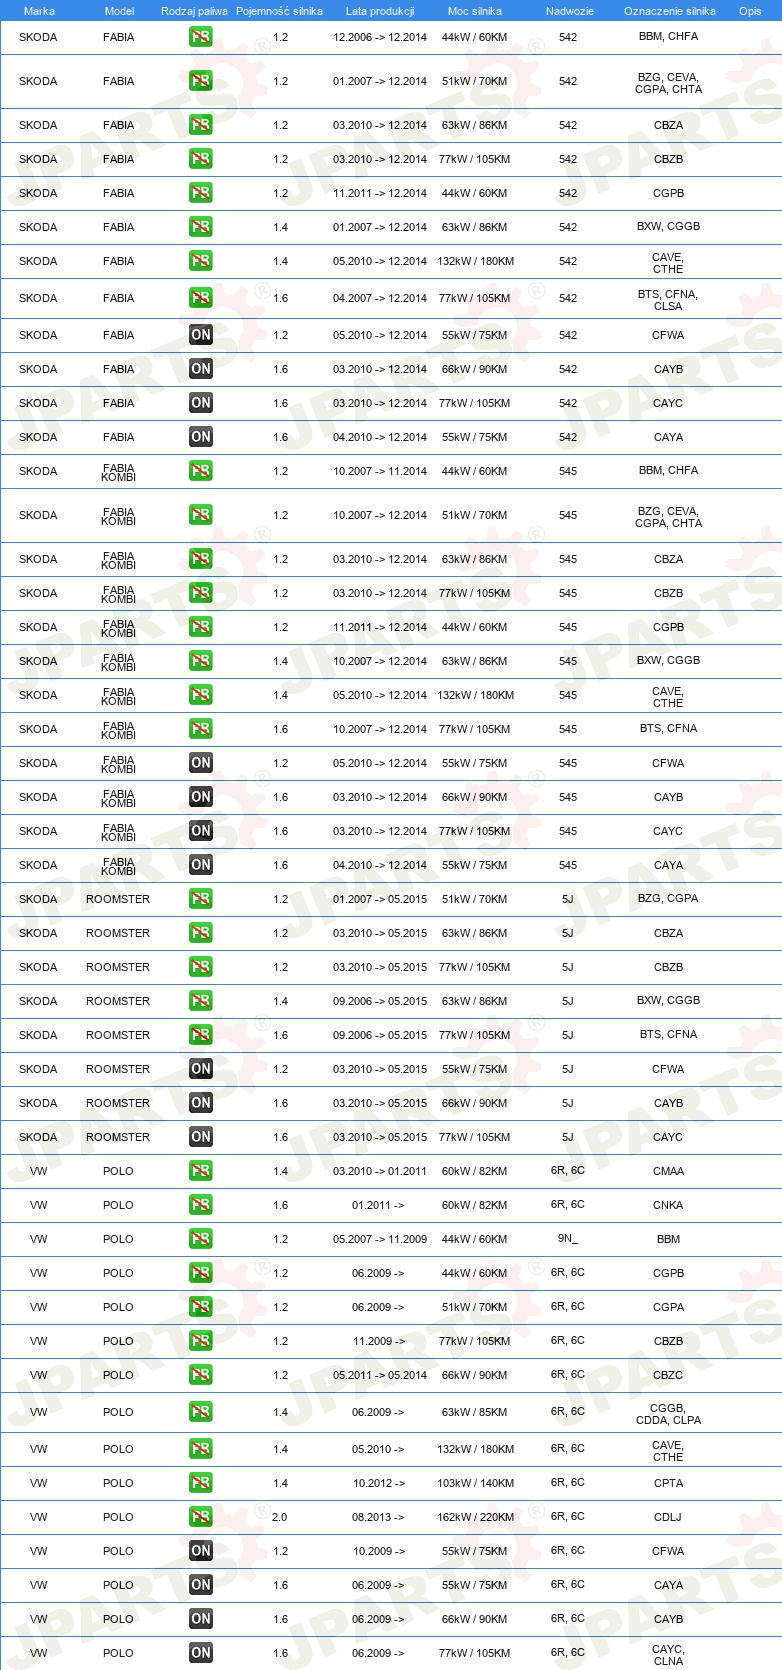This screenshot has width=782, height=1670.
Task: Click the date range 05.2011 -> 05.2014
Action: (380, 1375)
